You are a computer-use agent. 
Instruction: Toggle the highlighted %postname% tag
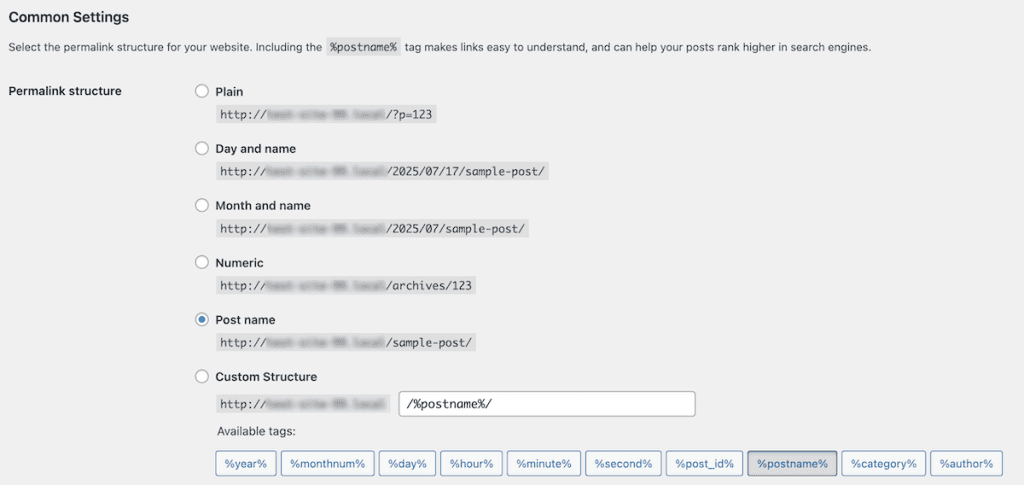(x=792, y=463)
